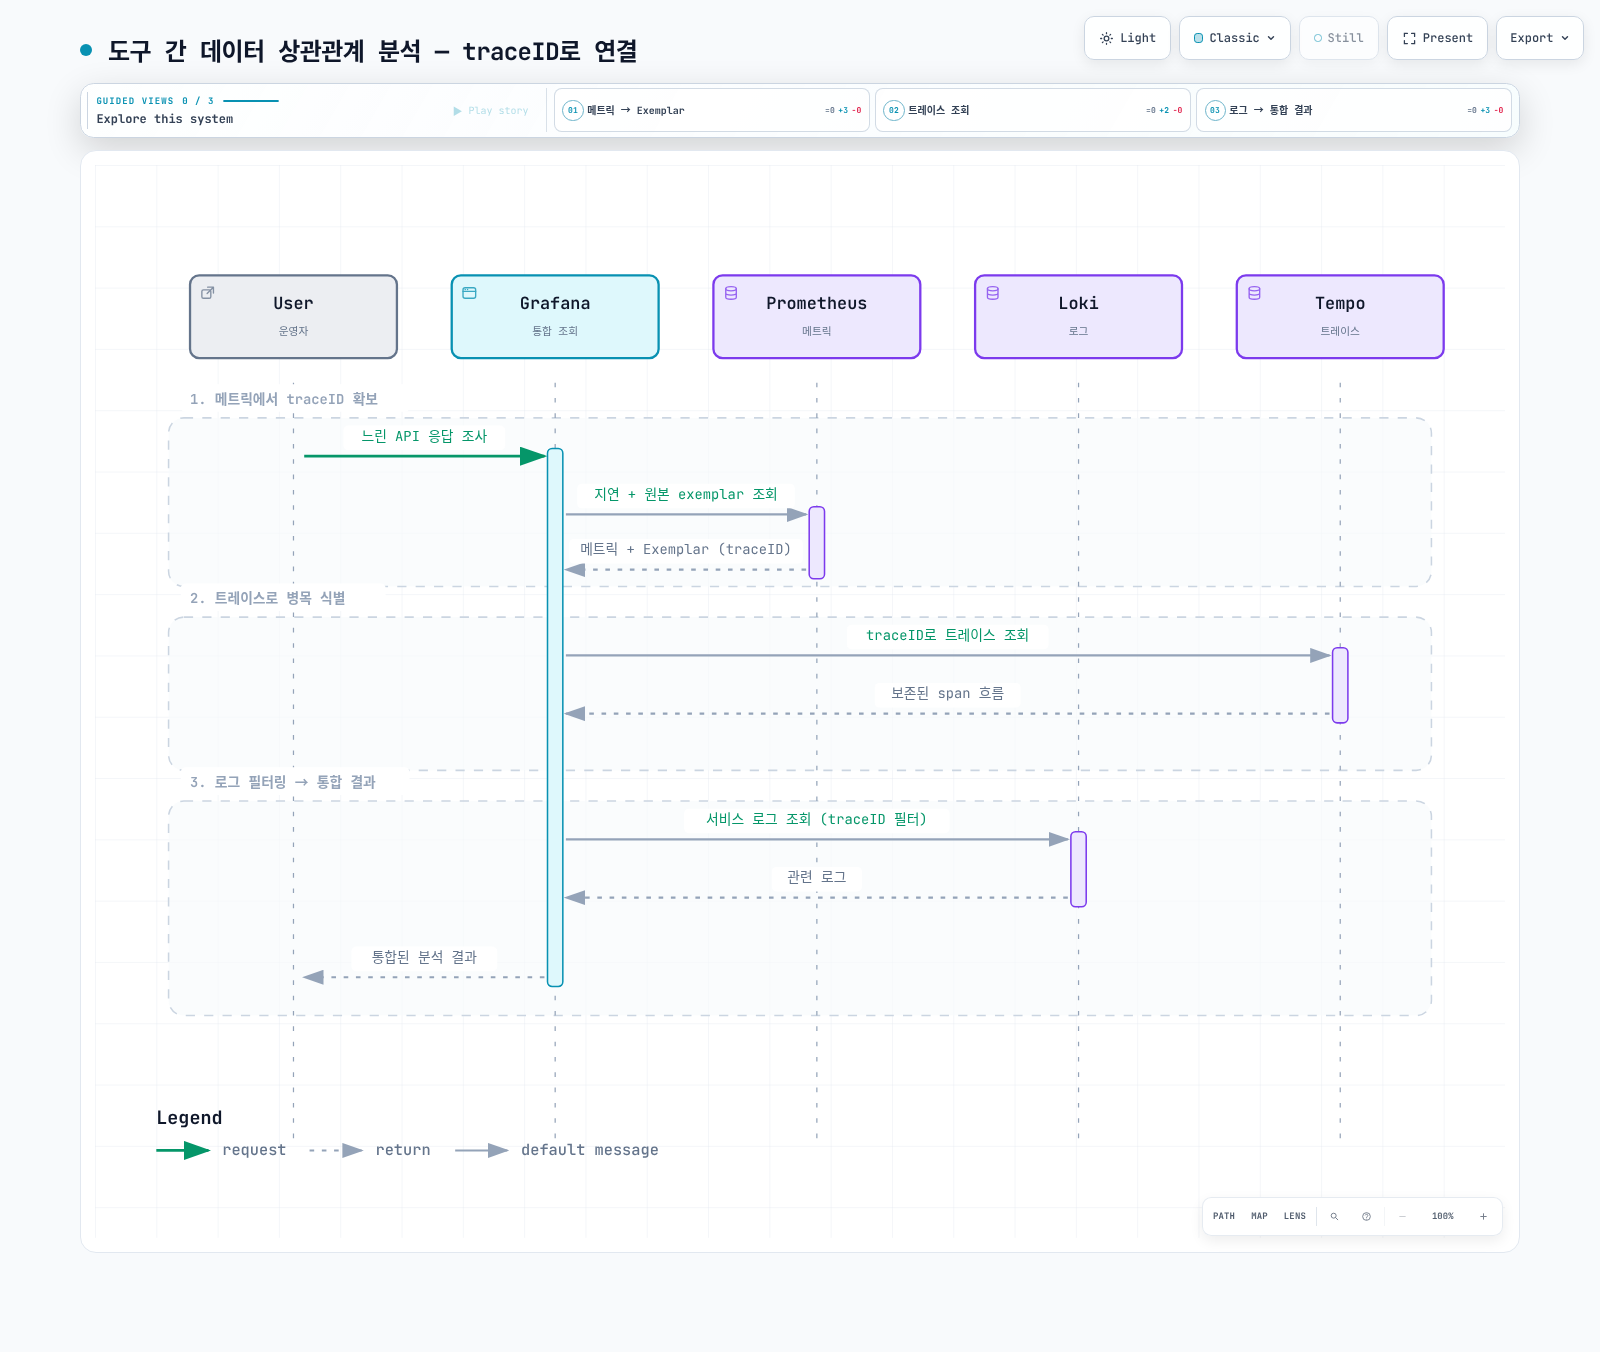The image size is (1600, 1352).
Task: Zoom out with the minus button
Action: click(x=1402, y=1216)
